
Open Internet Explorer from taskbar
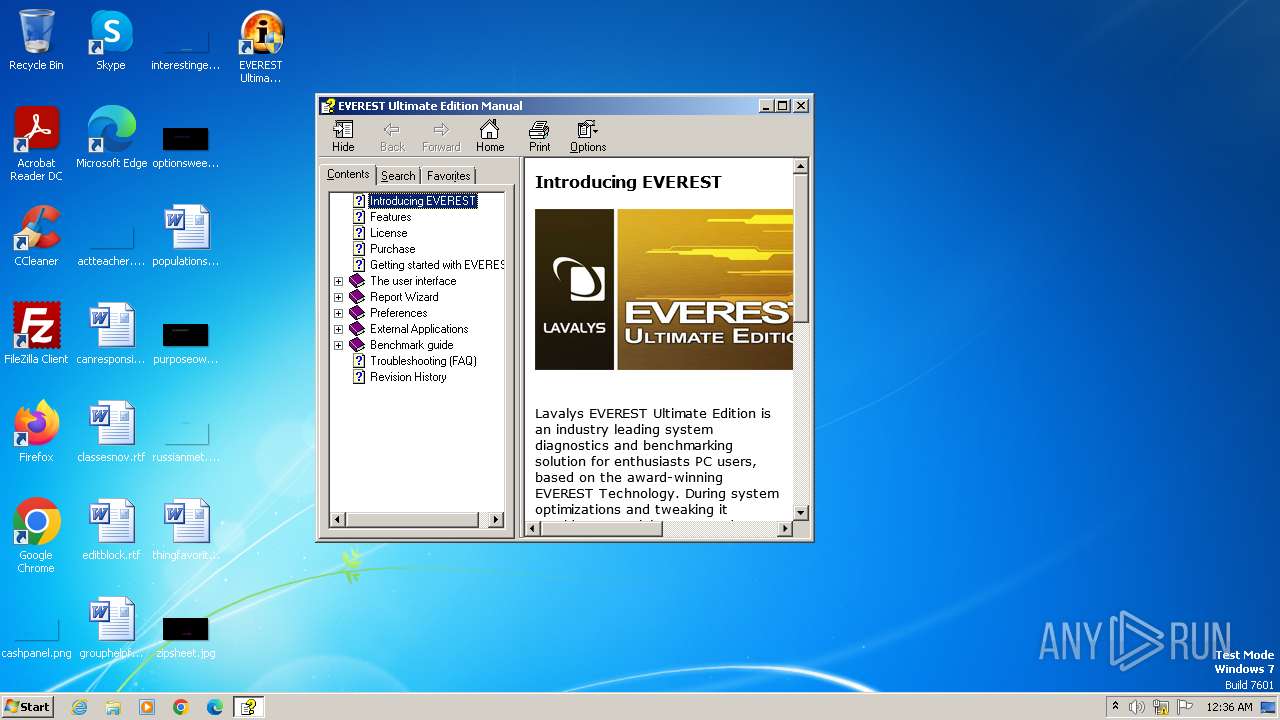coord(79,707)
